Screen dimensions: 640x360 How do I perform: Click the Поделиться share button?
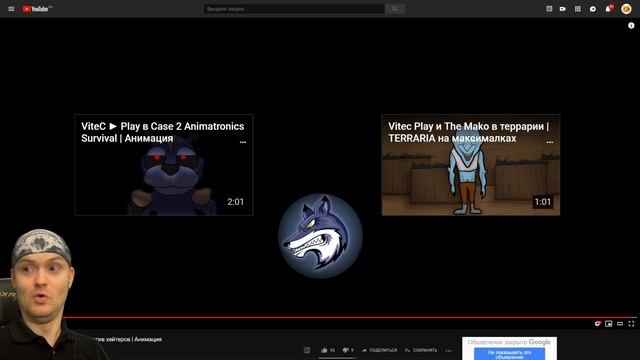379,350
